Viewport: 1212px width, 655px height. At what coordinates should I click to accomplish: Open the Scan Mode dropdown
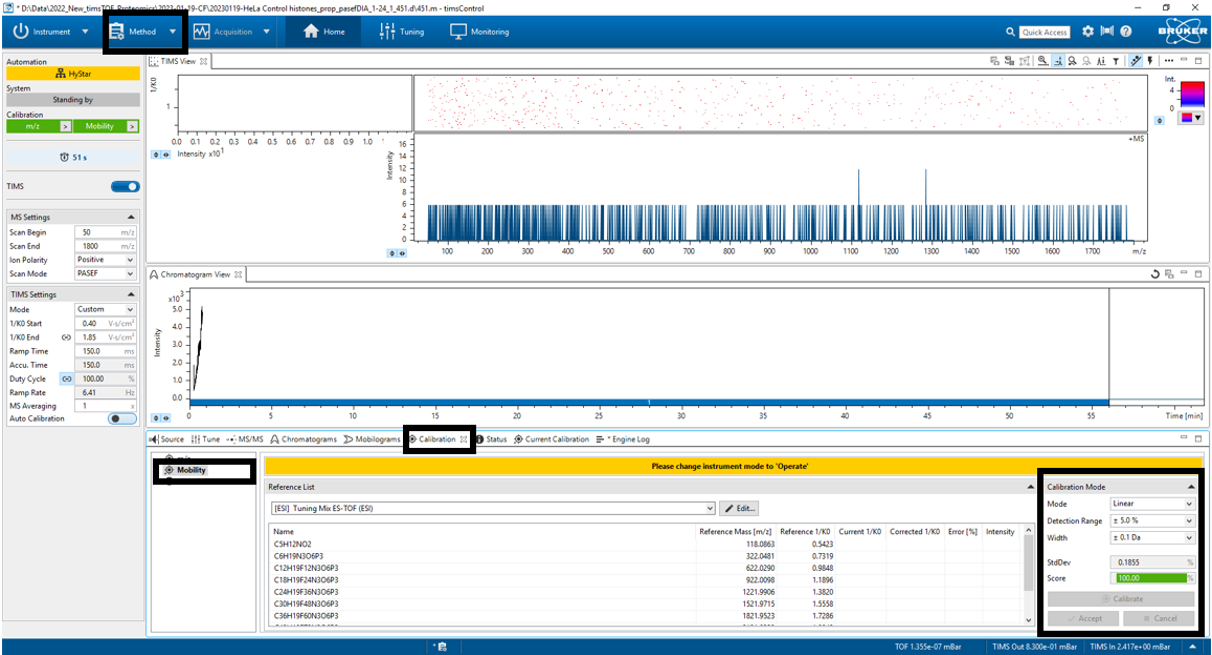pos(105,274)
